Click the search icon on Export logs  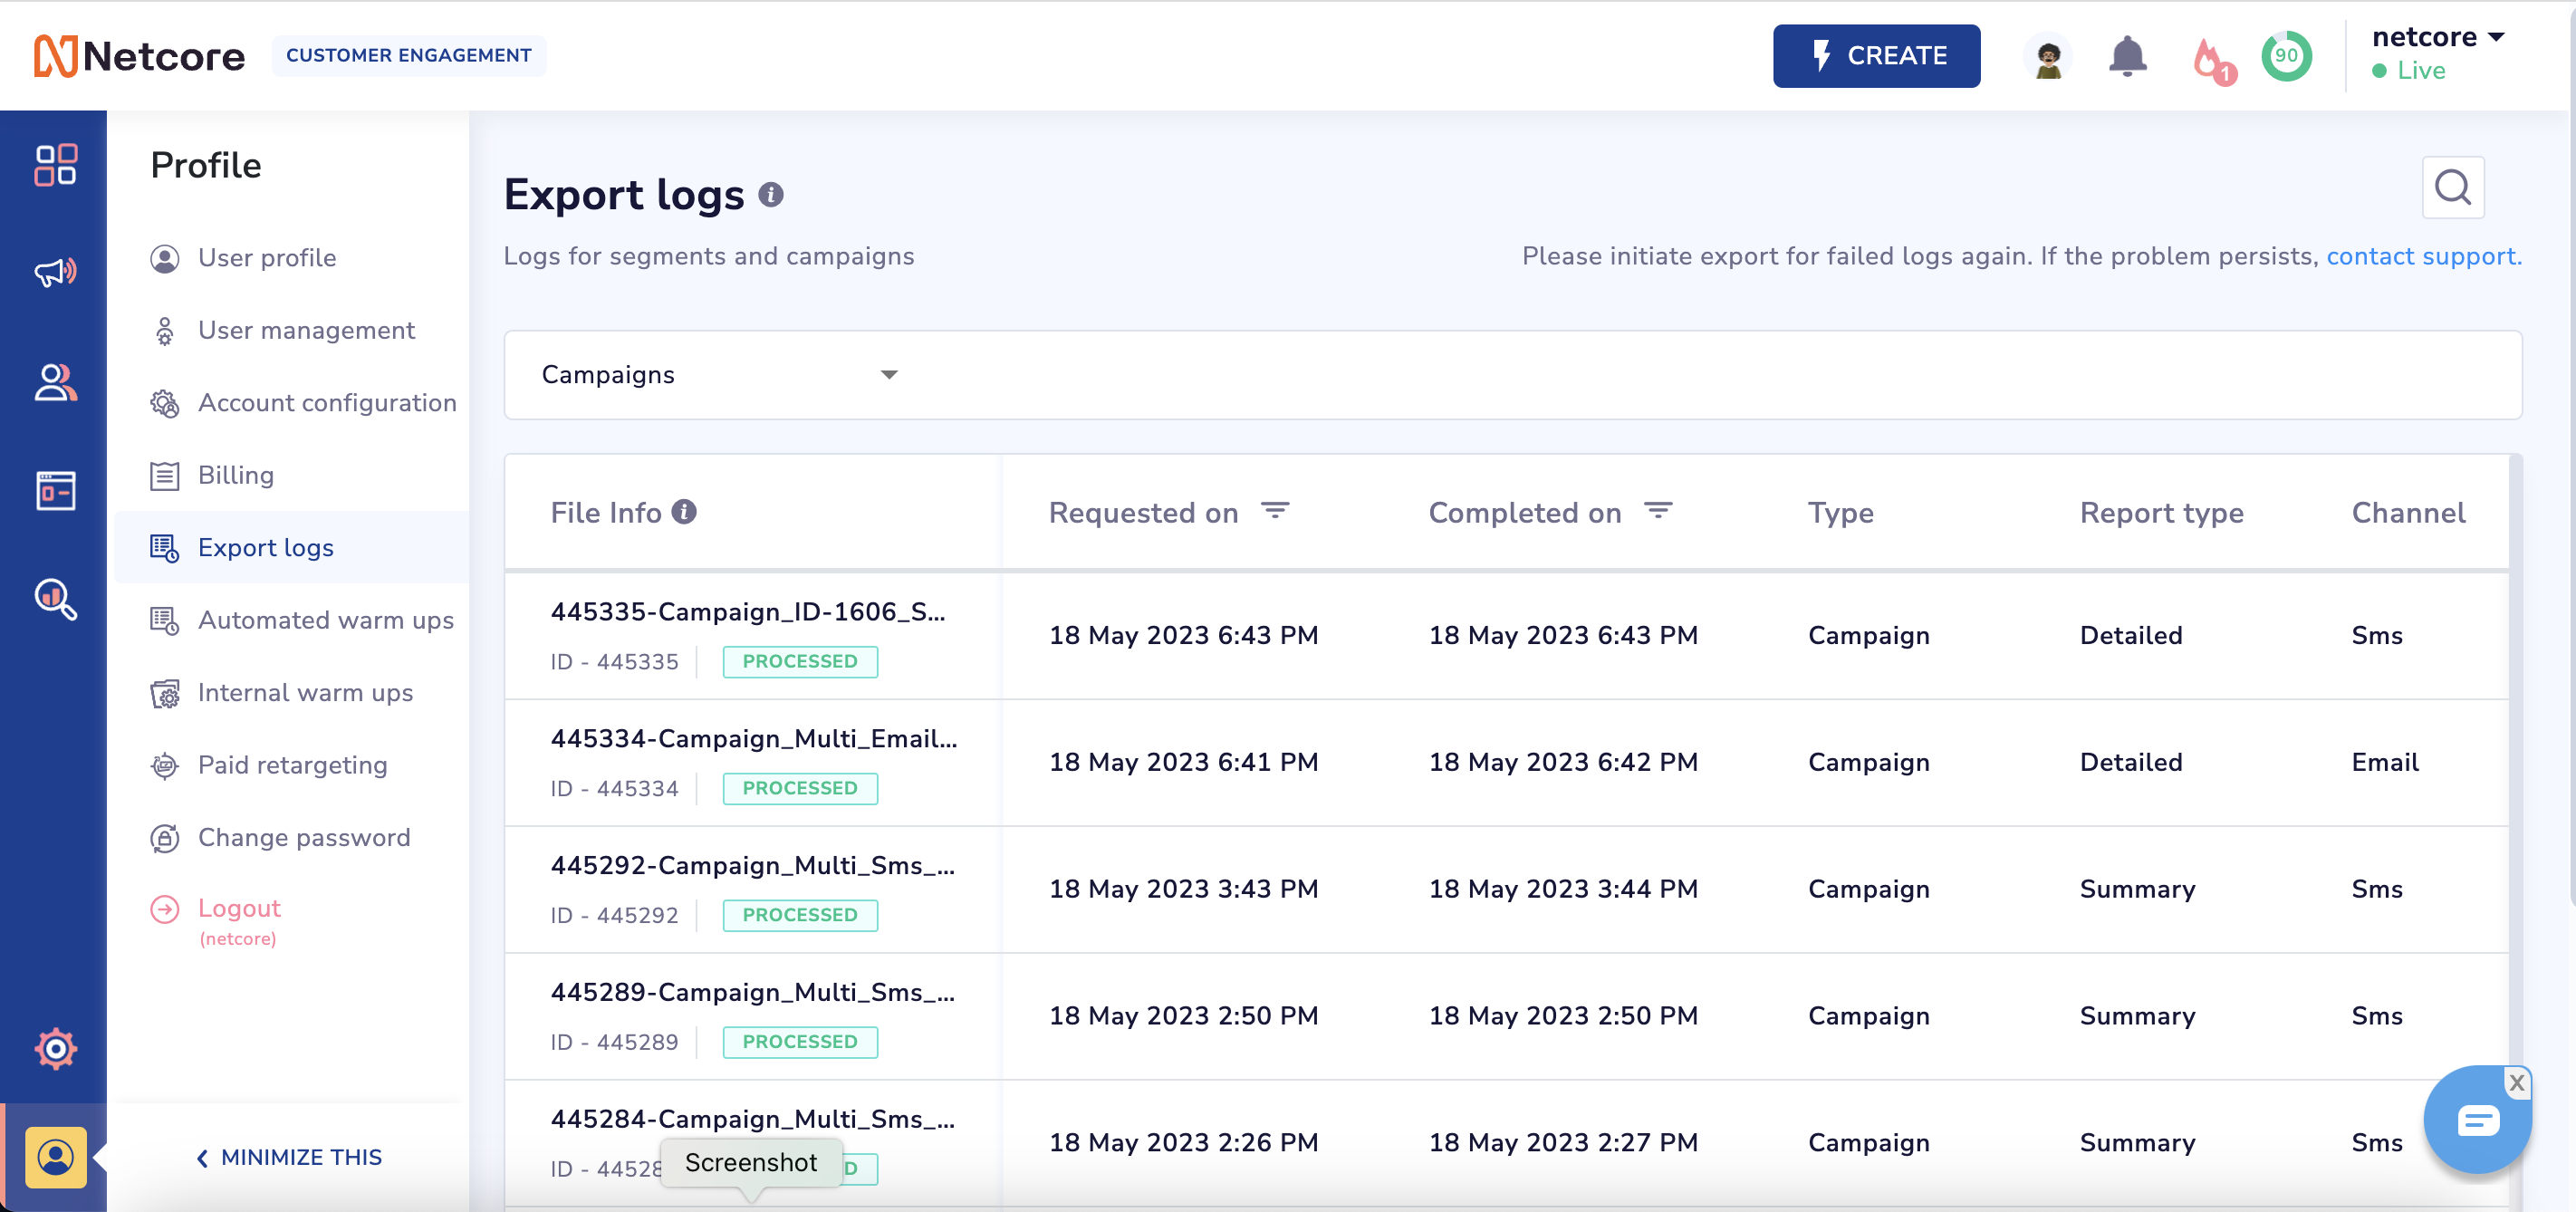2452,187
